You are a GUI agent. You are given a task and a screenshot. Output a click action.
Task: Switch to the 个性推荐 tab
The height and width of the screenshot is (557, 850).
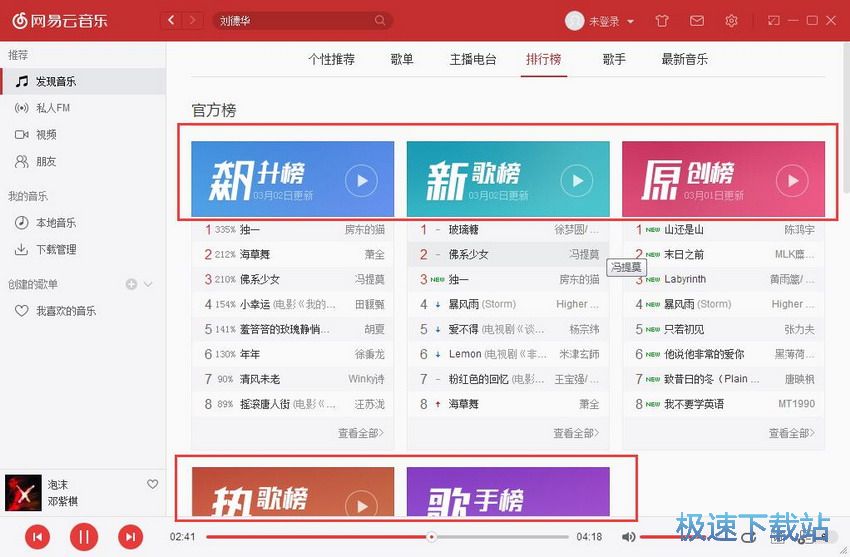click(331, 59)
